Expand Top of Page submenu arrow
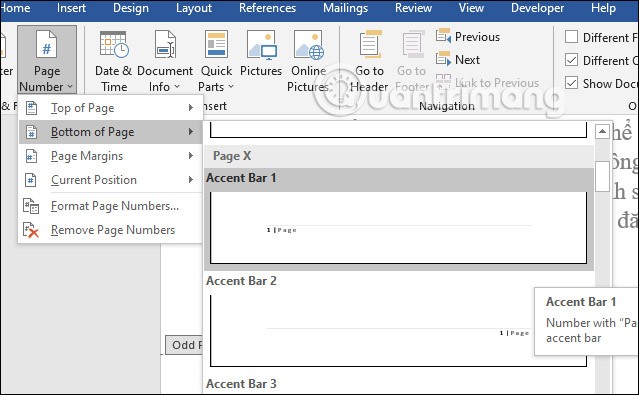639x395 pixels. click(191, 108)
